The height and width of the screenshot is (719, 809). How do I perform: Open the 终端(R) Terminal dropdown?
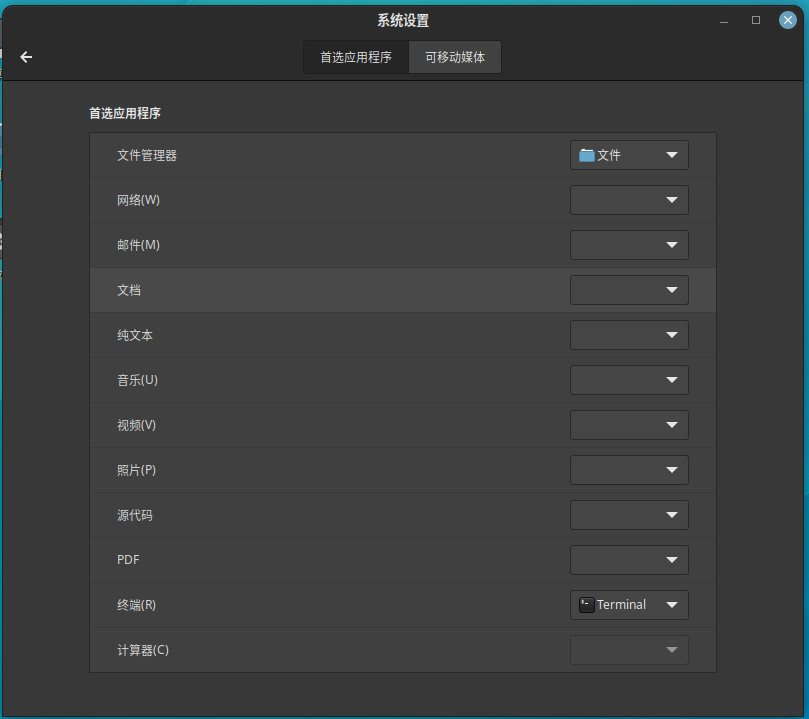point(629,605)
